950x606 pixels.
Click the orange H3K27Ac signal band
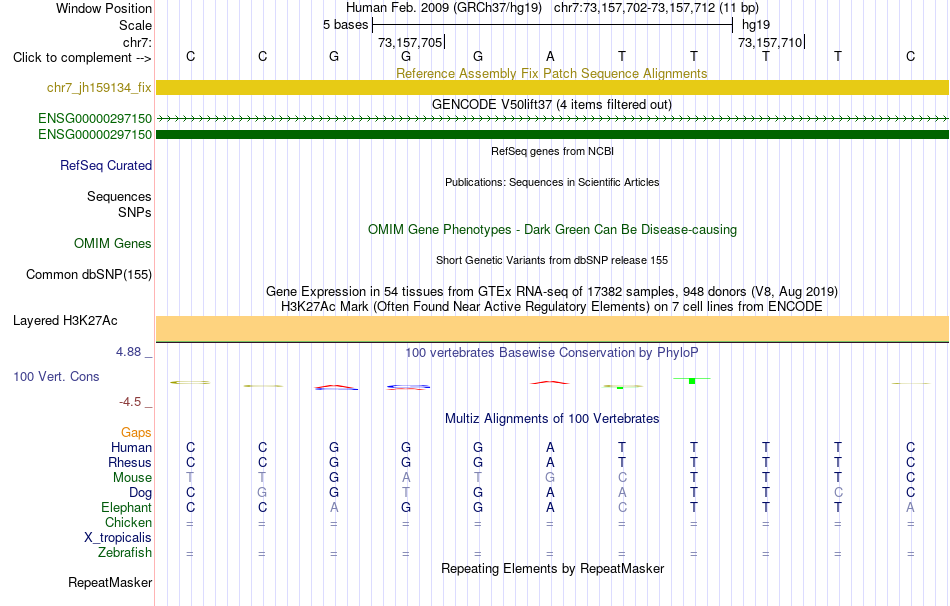pos(552,328)
